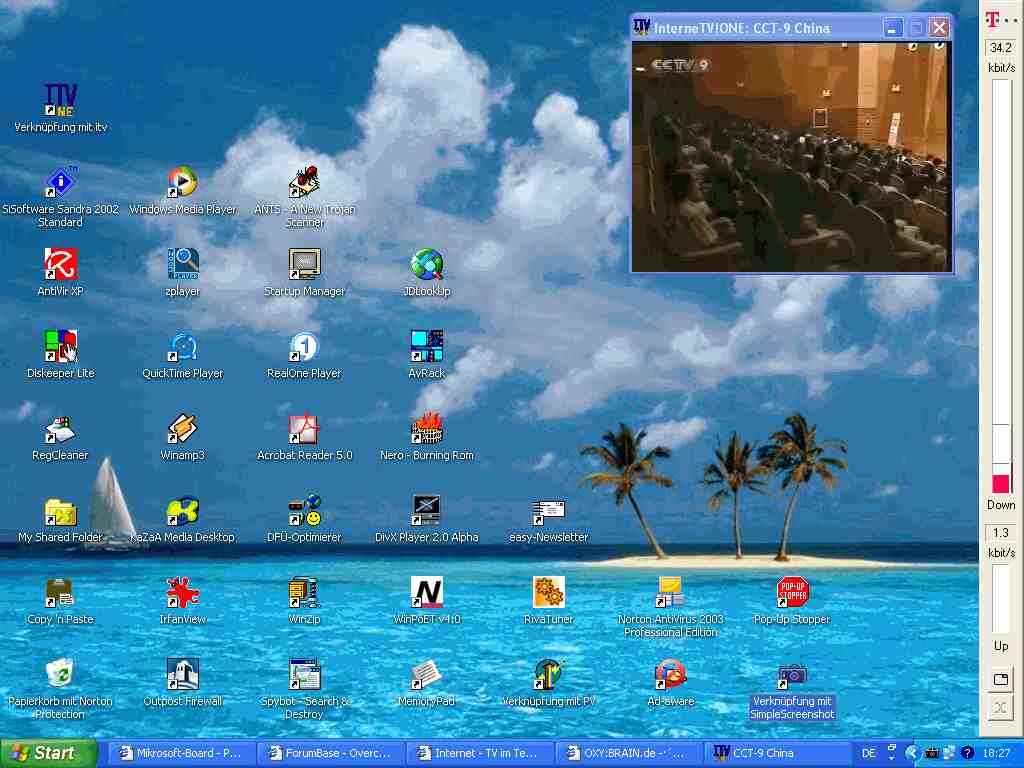Select WinZip desktop icon
The image size is (1024, 768).
pos(304,592)
